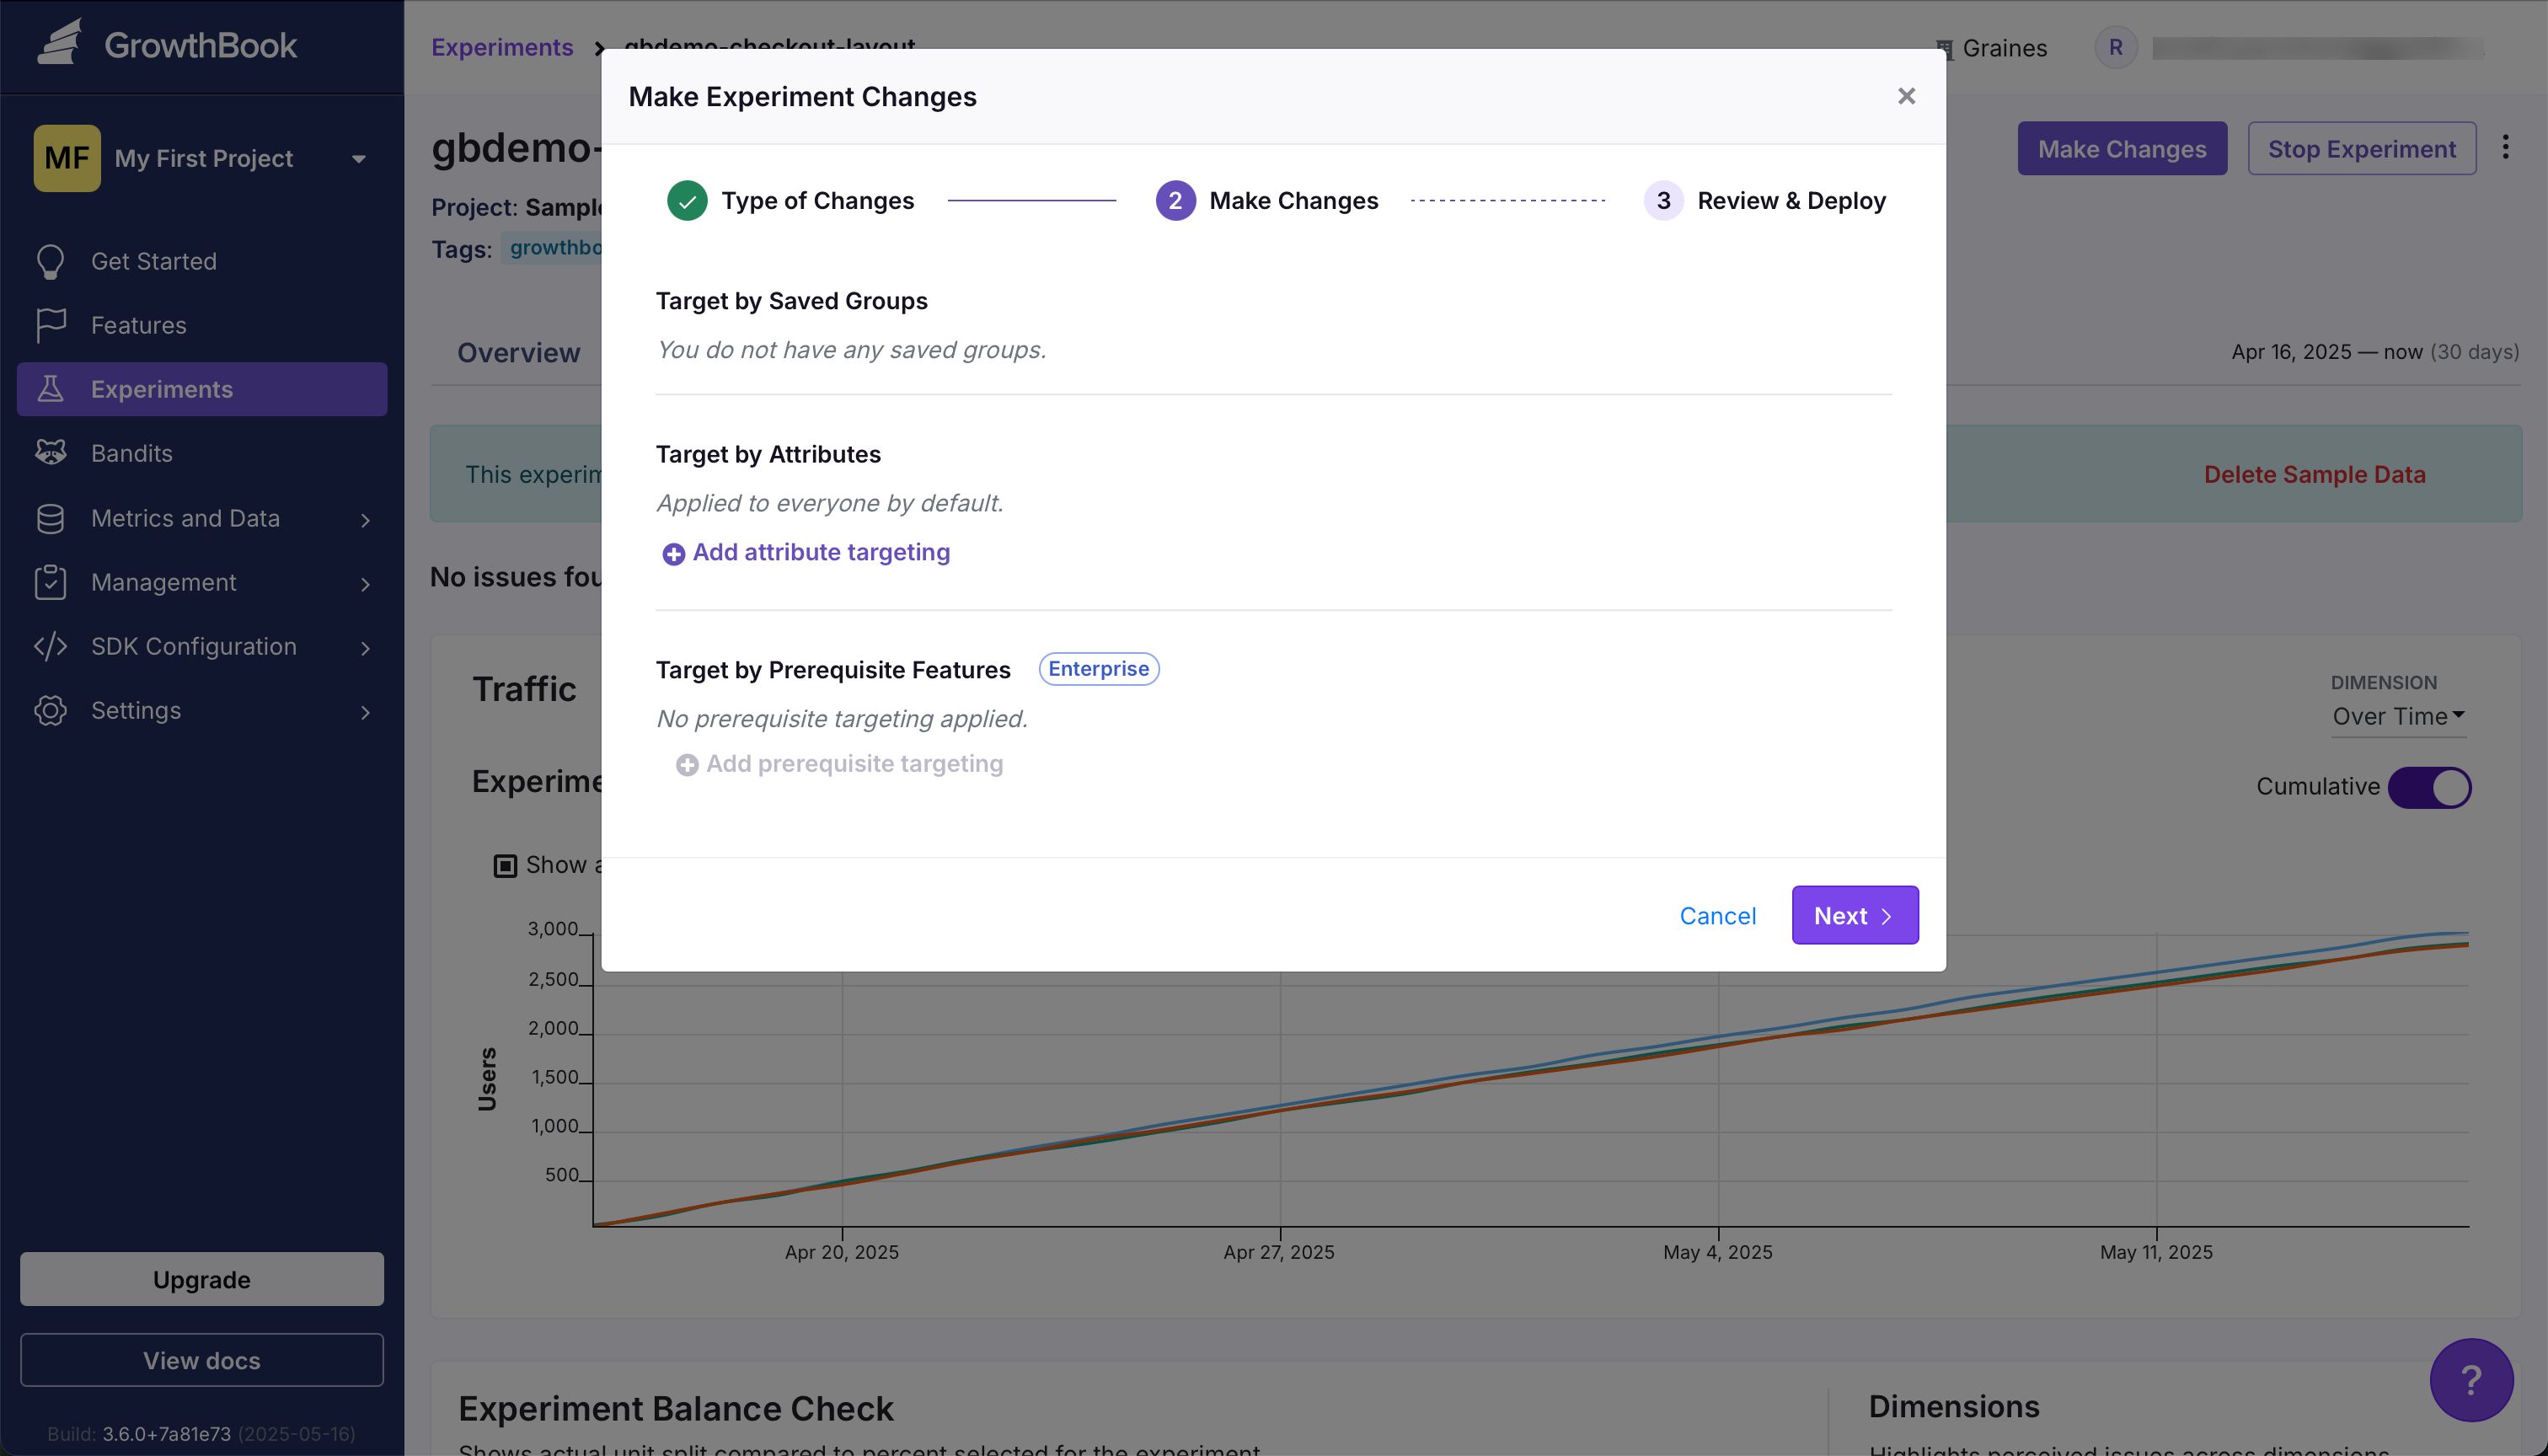This screenshot has width=2548, height=1456.
Task: Click the R user avatar
Action: click(x=2115, y=47)
